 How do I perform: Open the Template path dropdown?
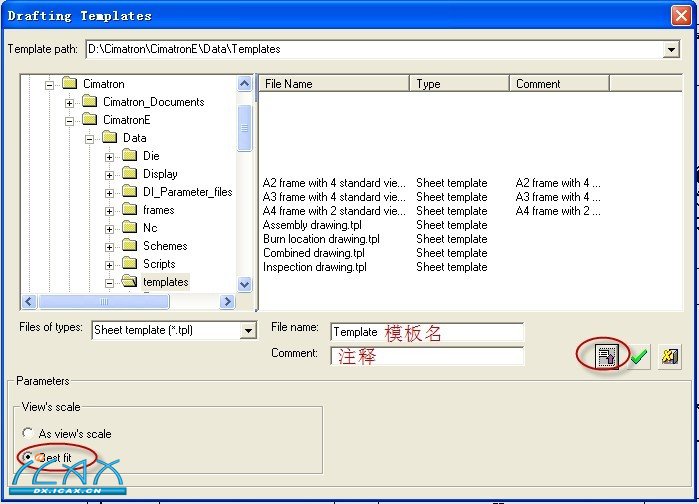tap(671, 49)
